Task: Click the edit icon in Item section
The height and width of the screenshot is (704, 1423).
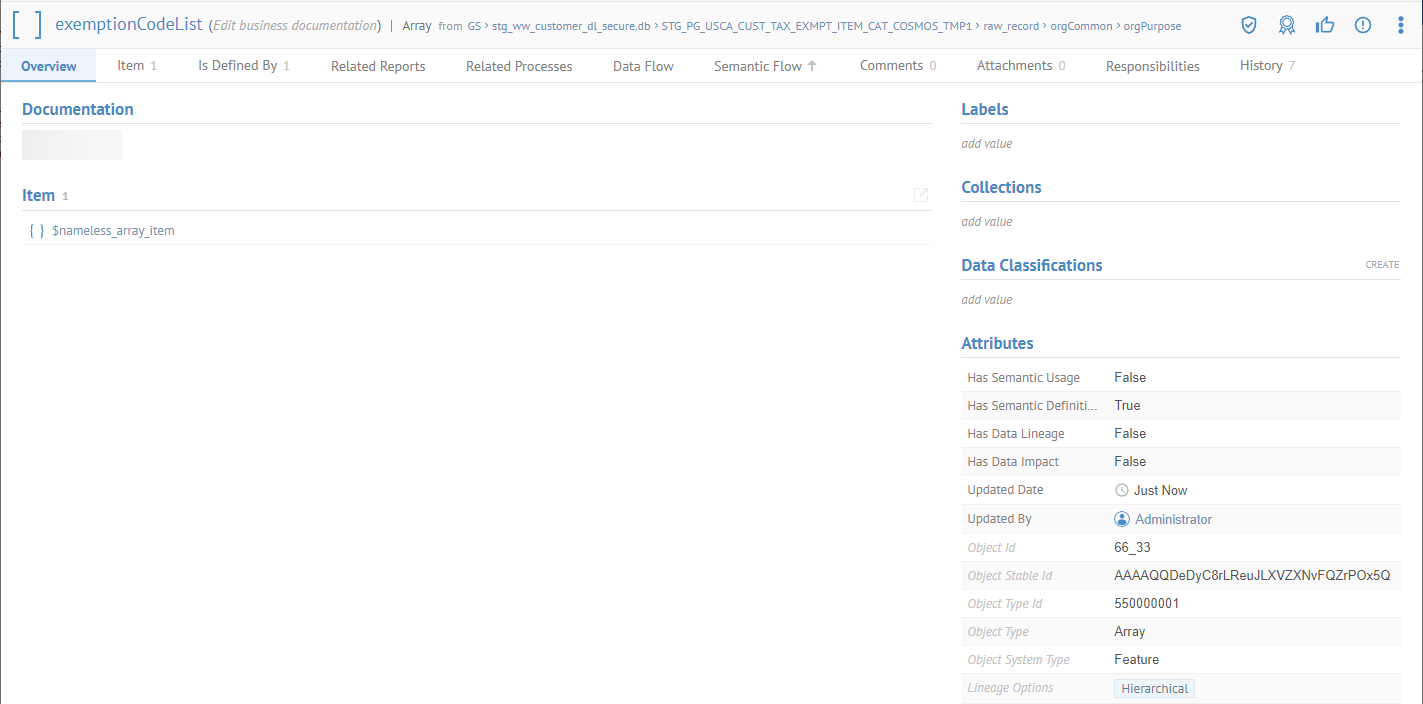Action: 921,195
